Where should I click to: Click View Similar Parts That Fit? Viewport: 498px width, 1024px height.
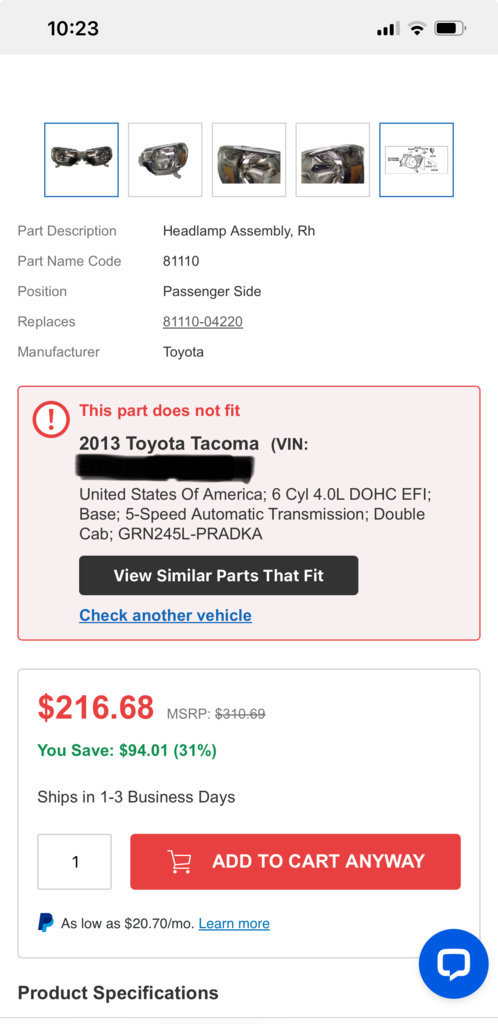(x=219, y=575)
